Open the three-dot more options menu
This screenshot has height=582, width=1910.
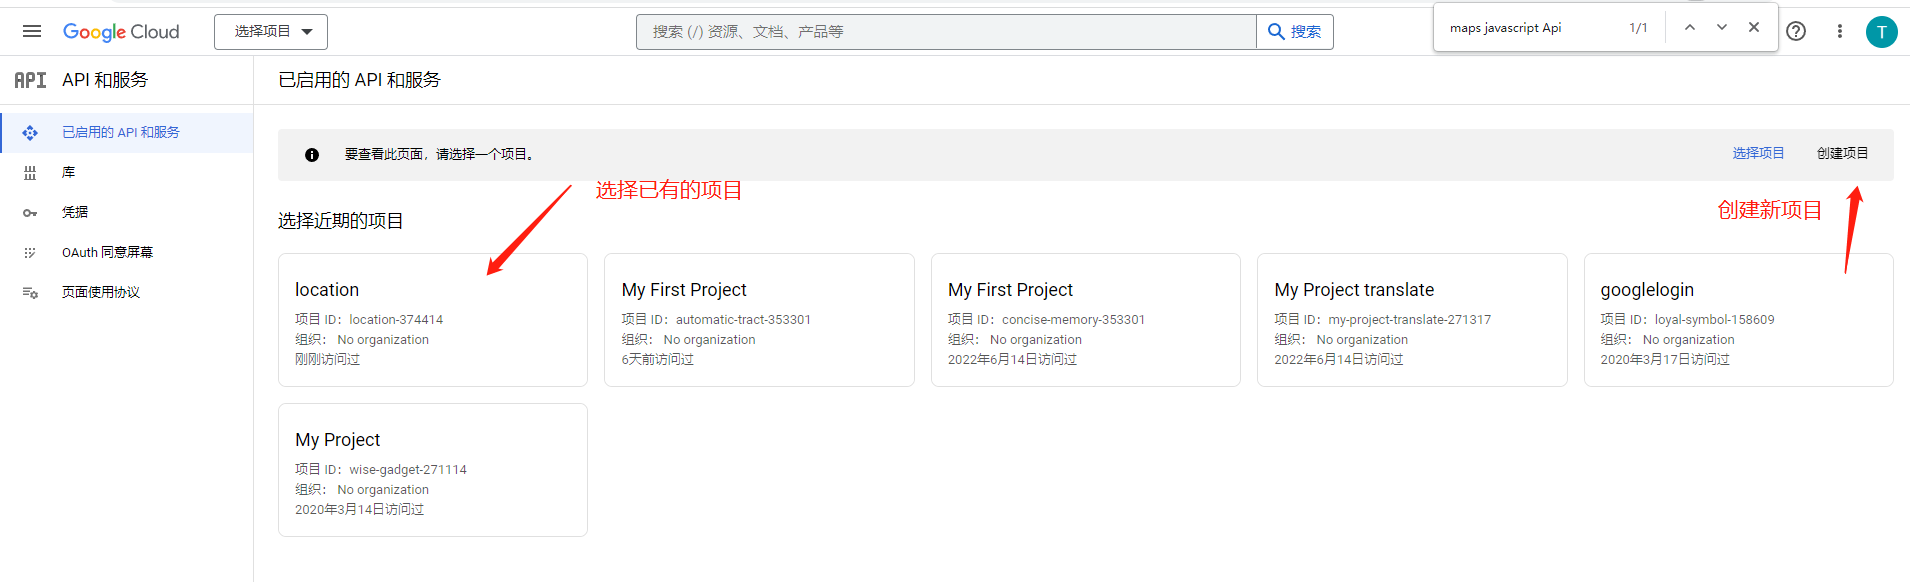click(x=1839, y=31)
